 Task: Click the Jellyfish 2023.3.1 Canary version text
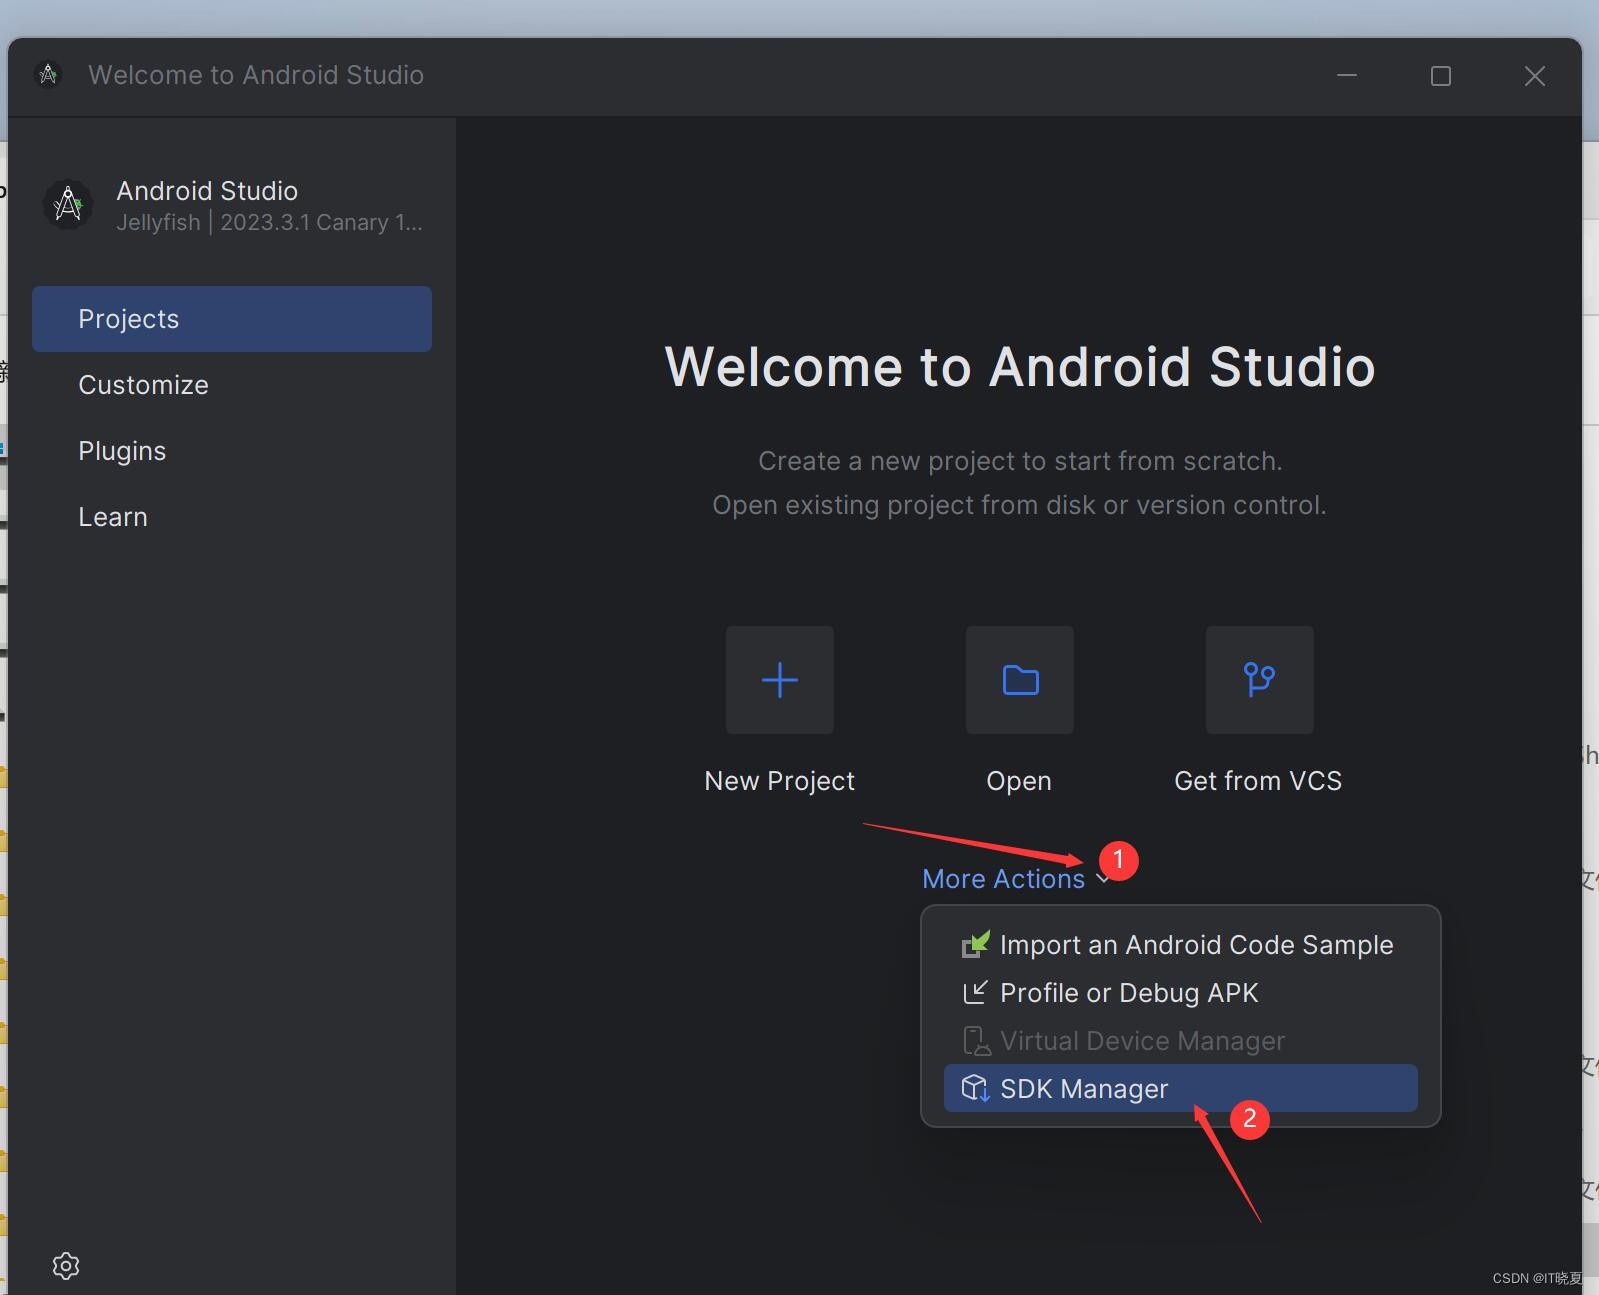269,222
